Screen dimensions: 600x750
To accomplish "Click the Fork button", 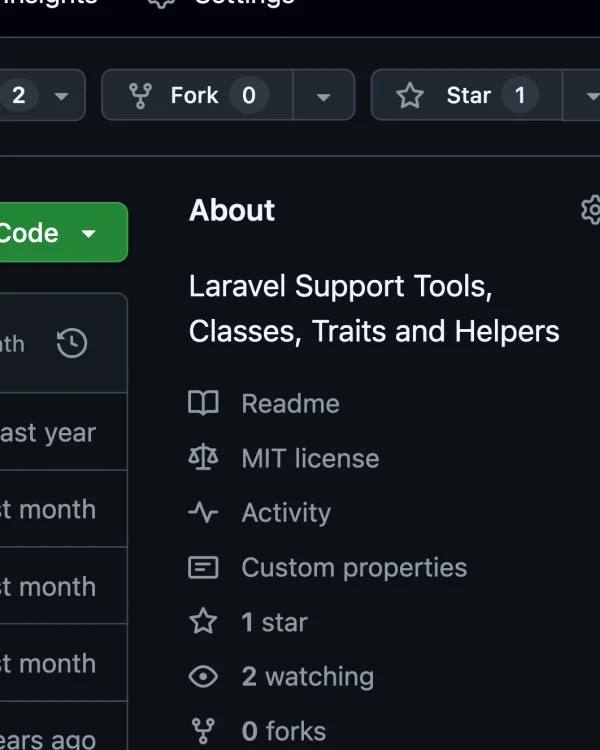I will pos(197,95).
